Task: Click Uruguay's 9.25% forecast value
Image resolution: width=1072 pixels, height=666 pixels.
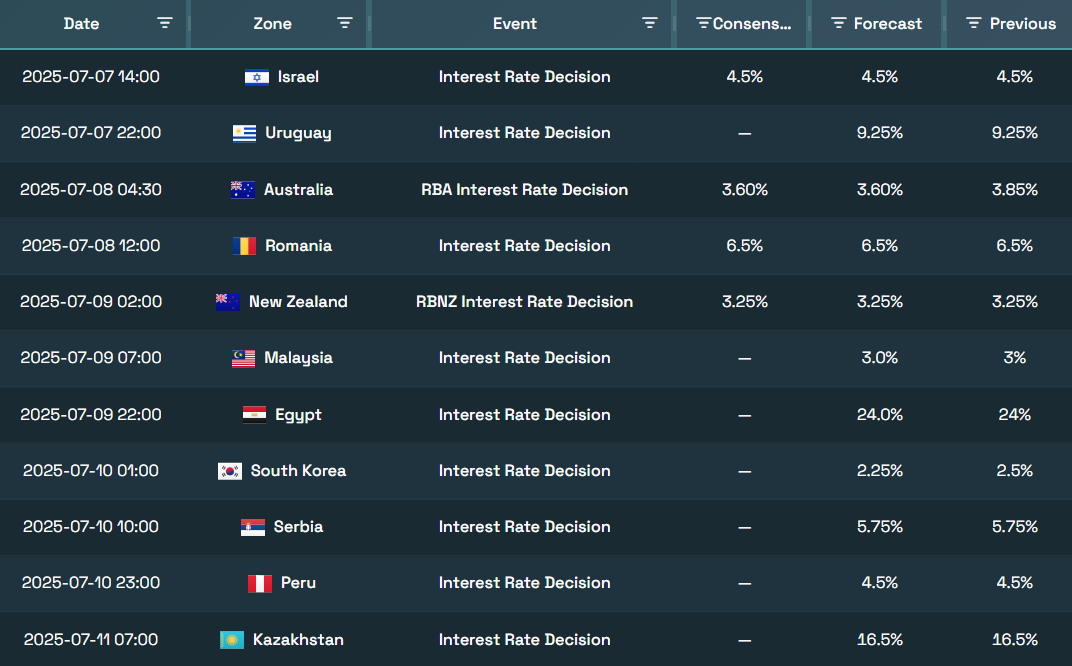Action: pyautogui.click(x=880, y=133)
